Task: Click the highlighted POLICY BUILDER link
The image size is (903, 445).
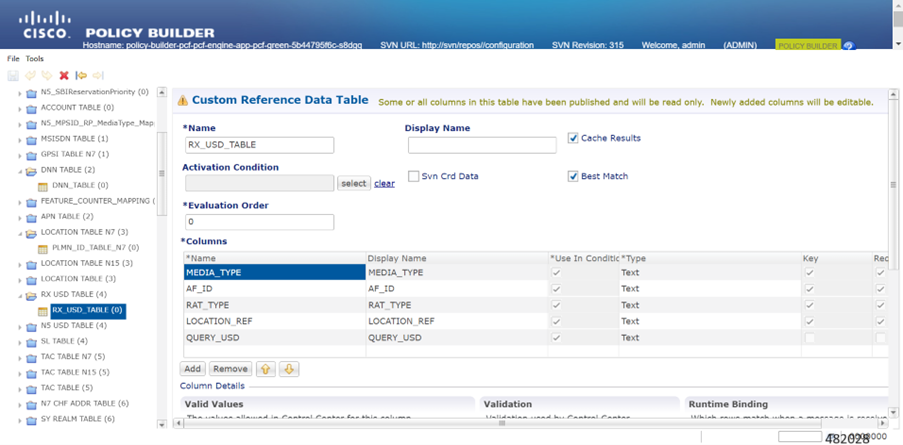Action: 808,46
